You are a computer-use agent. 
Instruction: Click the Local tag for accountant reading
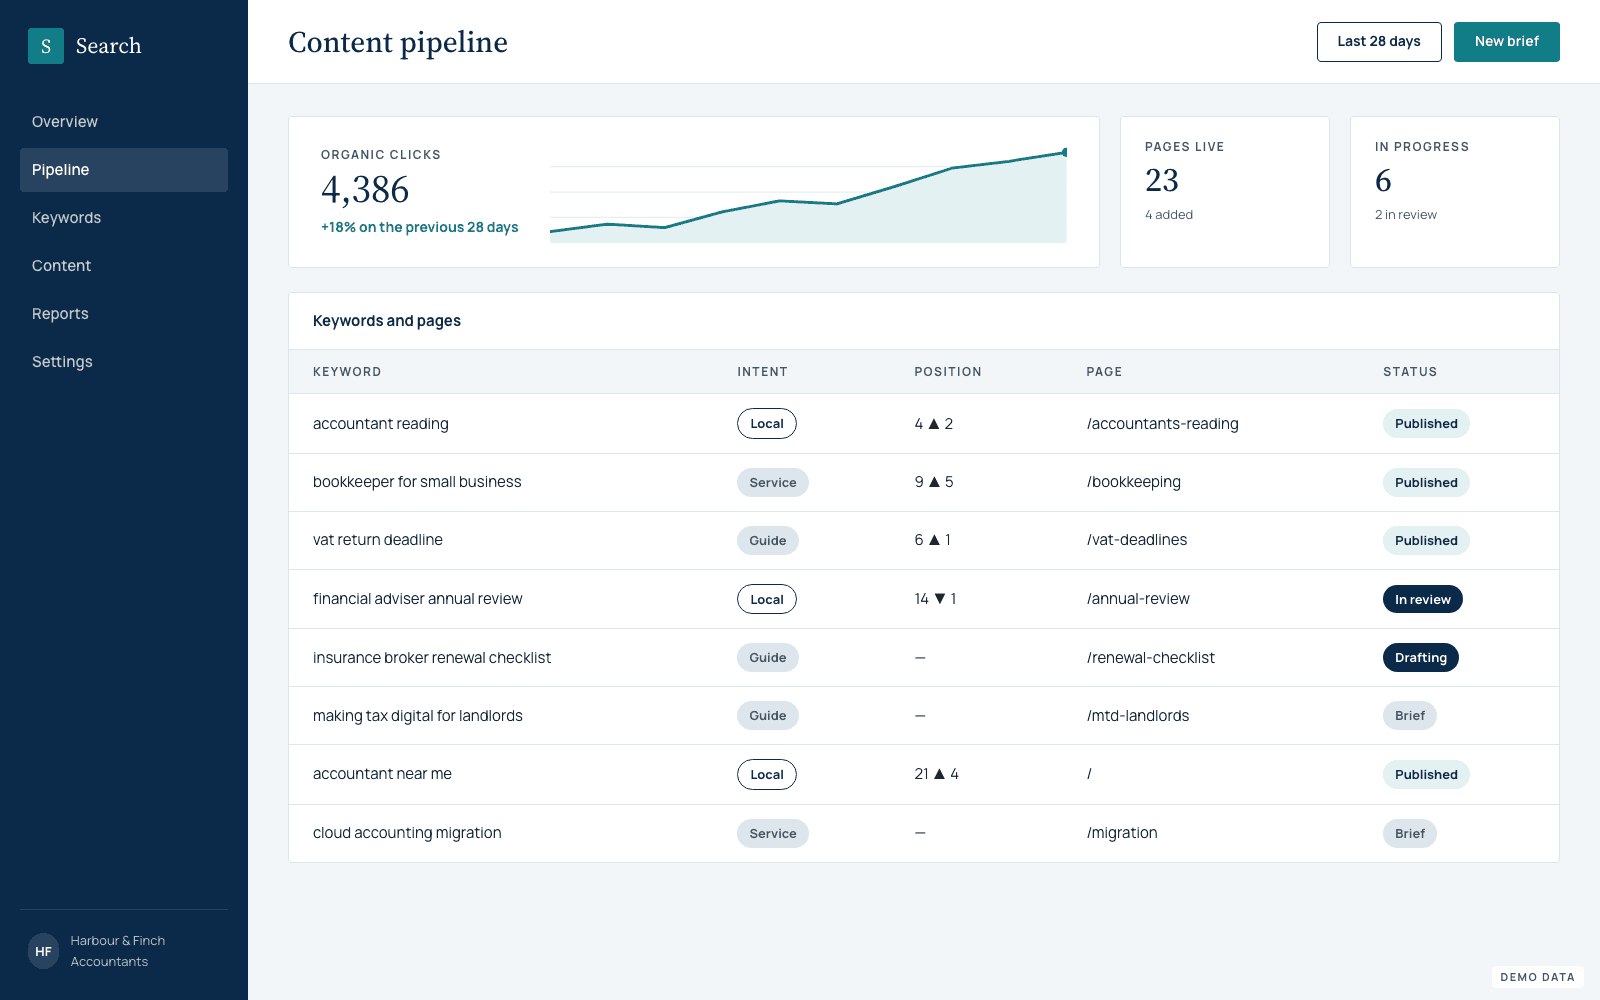[767, 424]
